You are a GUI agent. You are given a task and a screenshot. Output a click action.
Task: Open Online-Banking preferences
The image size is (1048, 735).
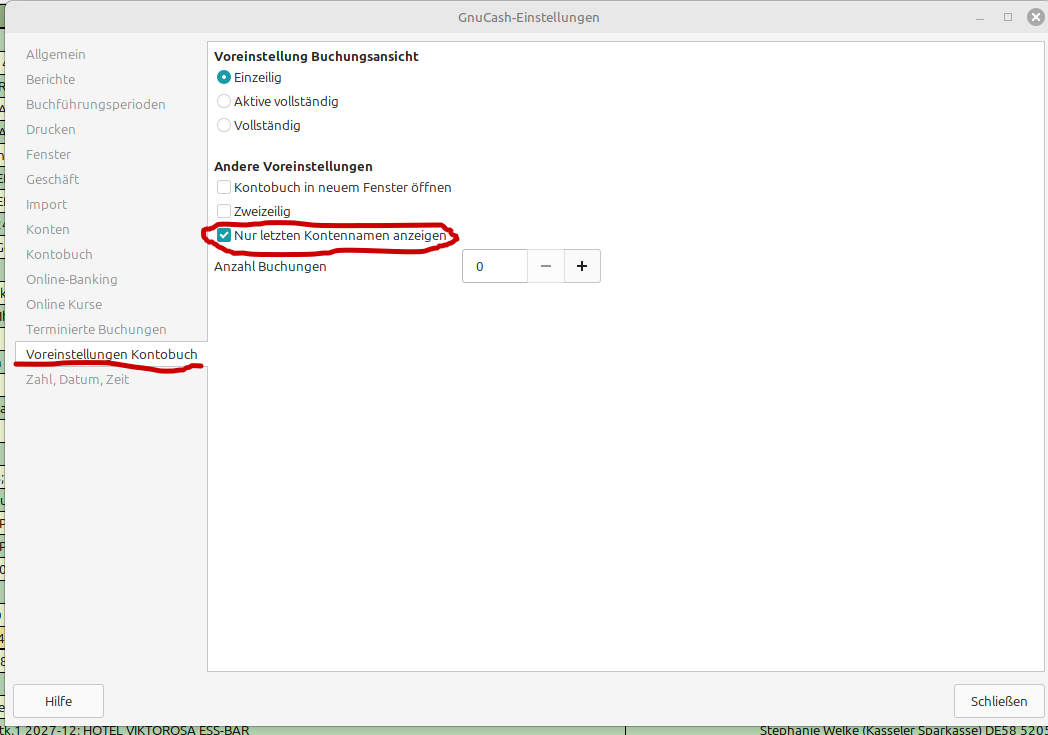72,279
